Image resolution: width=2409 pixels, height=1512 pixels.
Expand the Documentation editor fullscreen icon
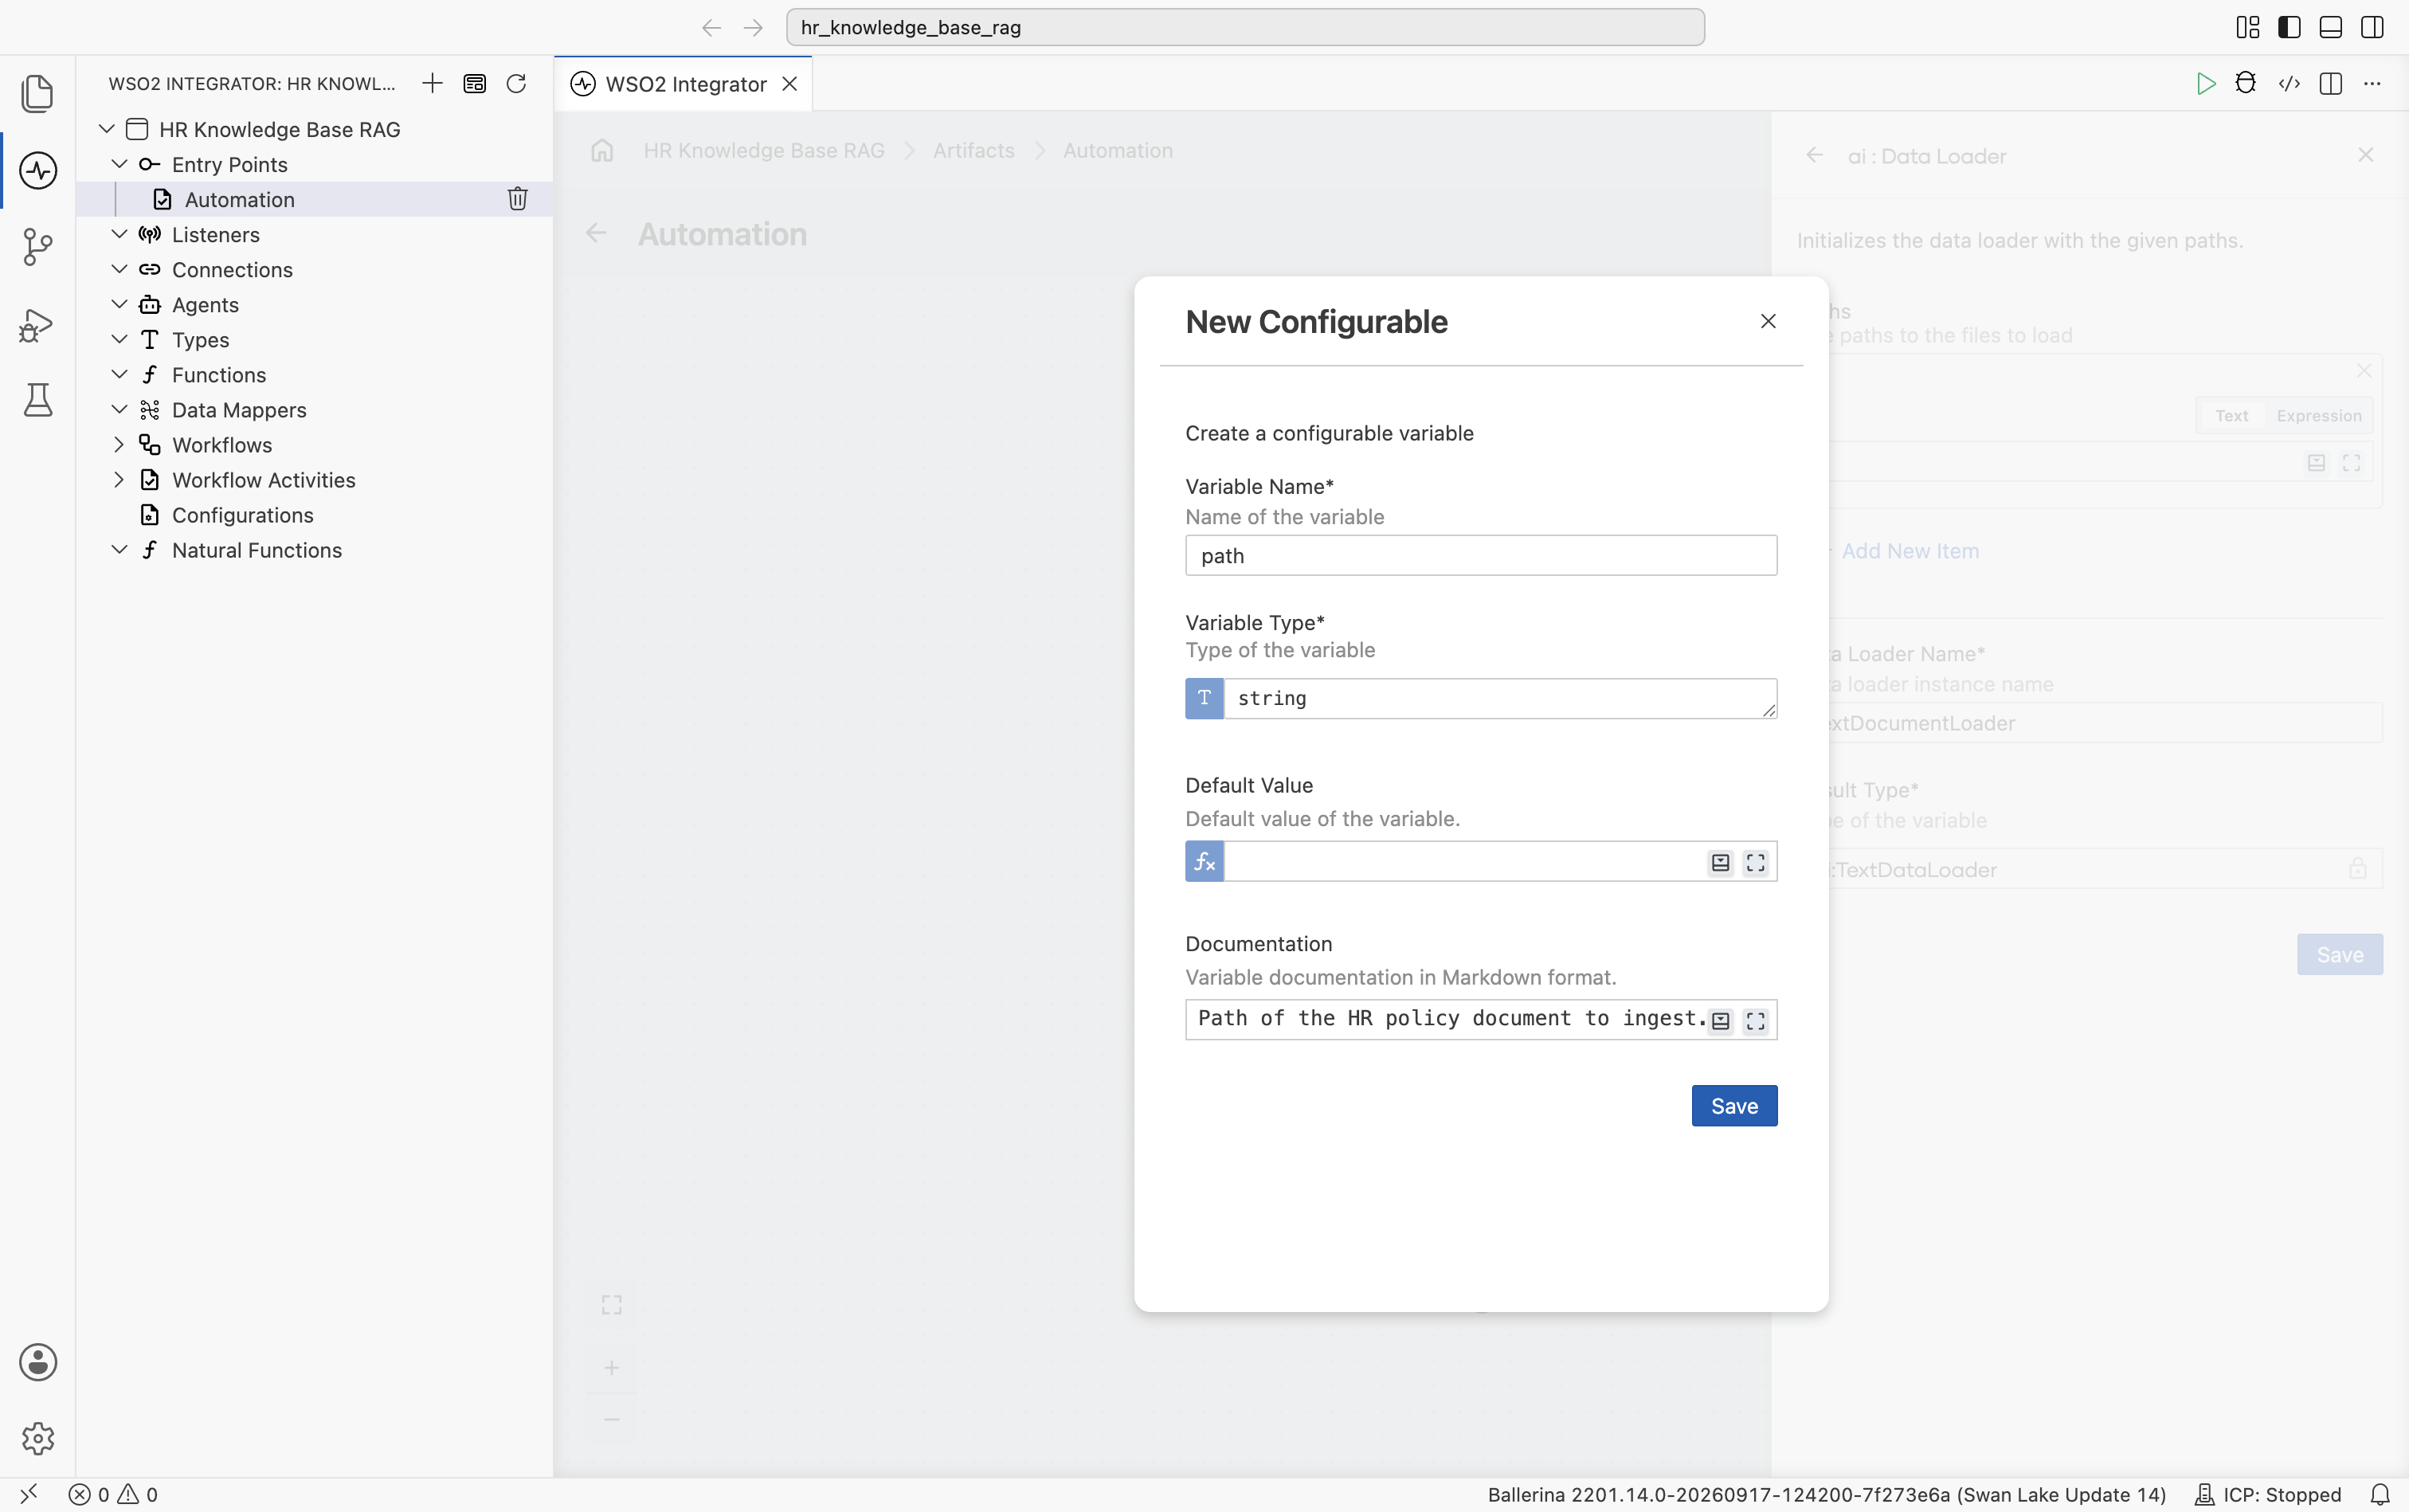tap(1756, 1021)
